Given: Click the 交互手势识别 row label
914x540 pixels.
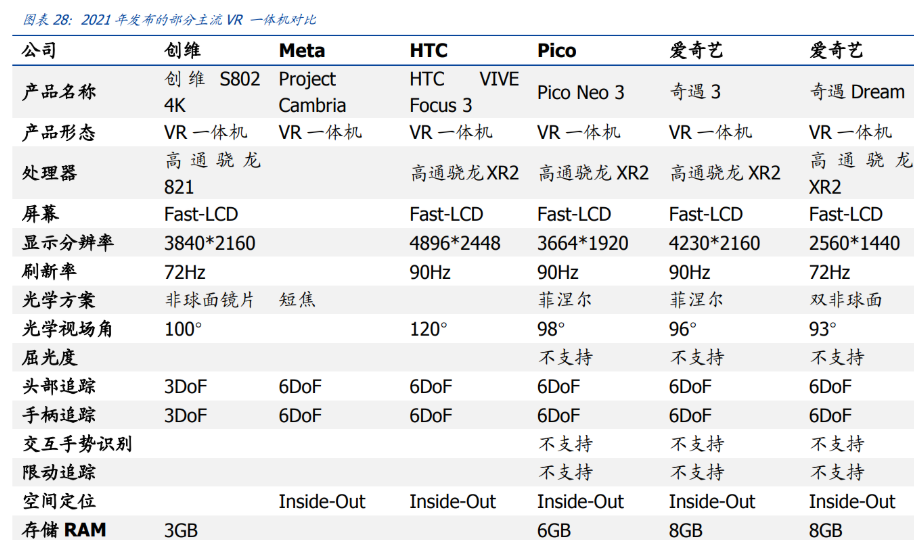Looking at the screenshot, I should (x=77, y=444).
